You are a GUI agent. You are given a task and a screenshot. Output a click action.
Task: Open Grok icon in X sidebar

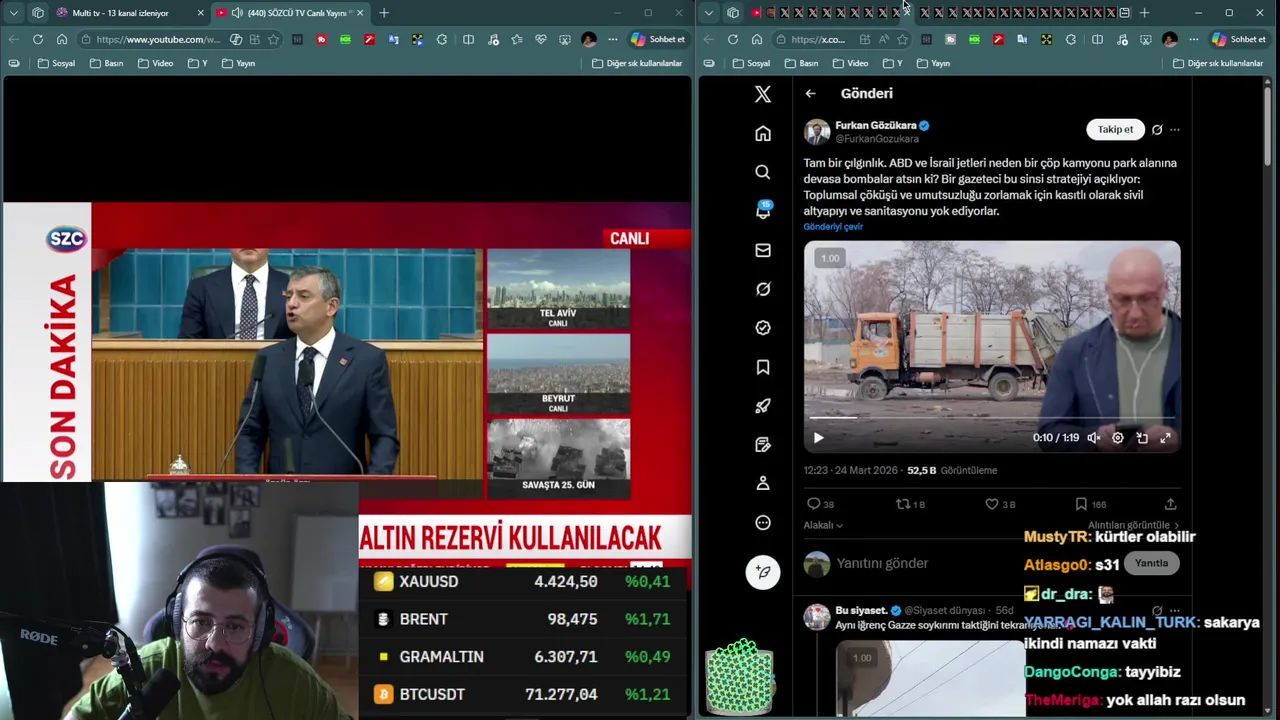pos(763,289)
